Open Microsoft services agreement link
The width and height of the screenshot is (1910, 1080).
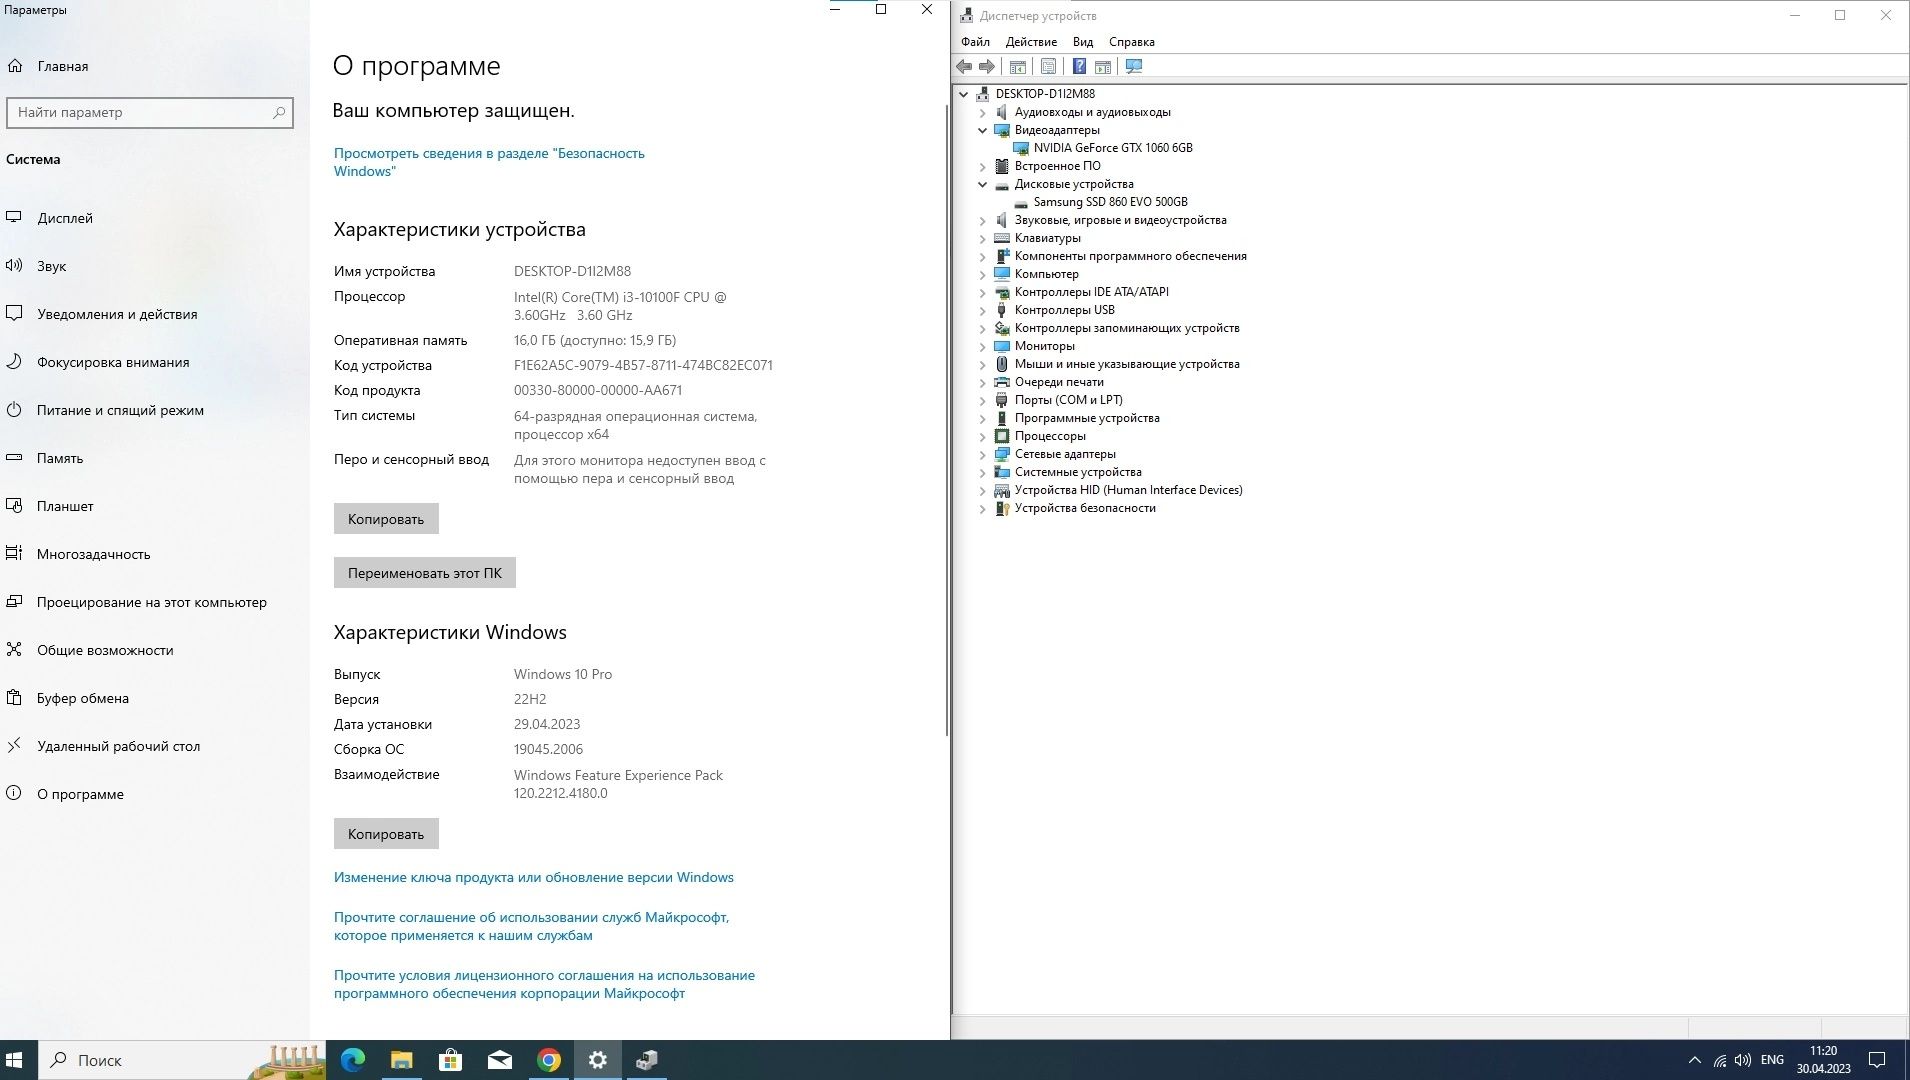coord(531,926)
